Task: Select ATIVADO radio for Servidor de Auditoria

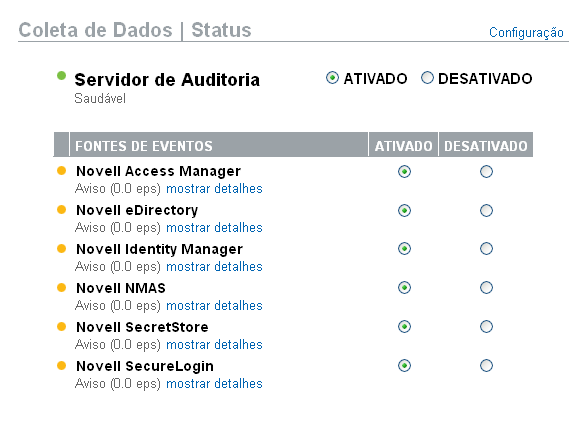Action: click(332, 78)
